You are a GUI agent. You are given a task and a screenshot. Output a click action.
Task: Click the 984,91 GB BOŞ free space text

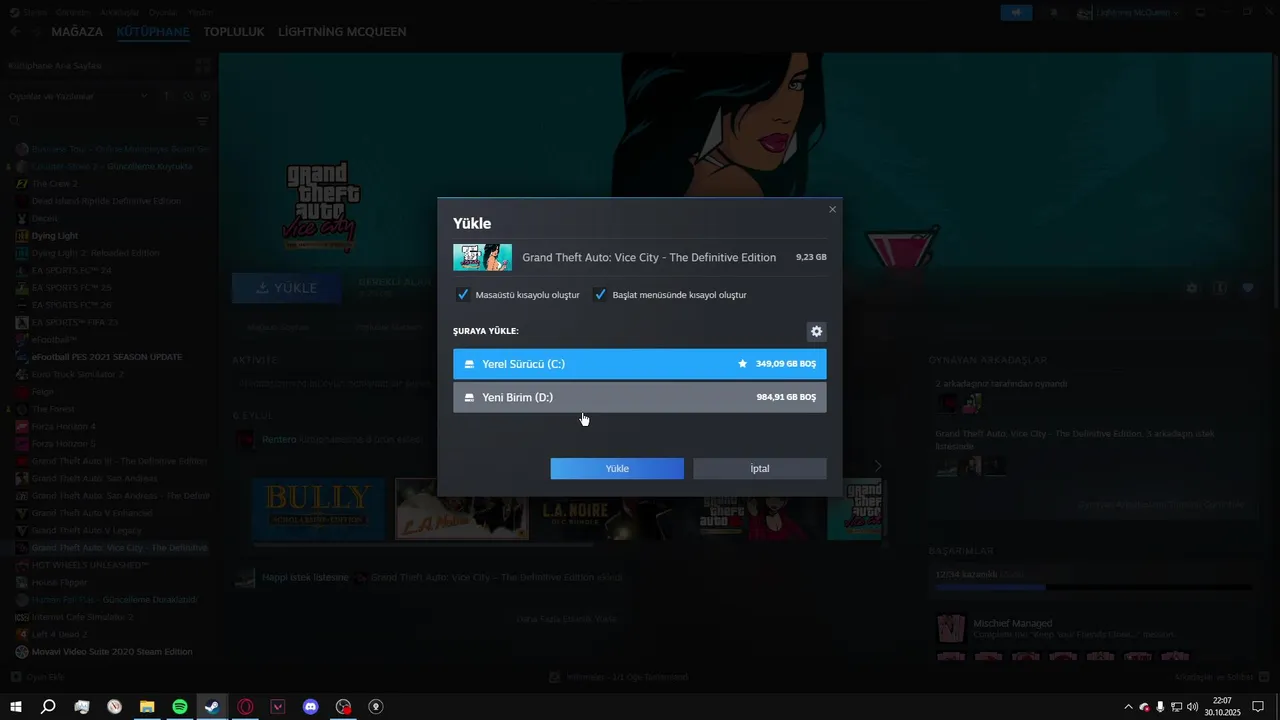786,397
